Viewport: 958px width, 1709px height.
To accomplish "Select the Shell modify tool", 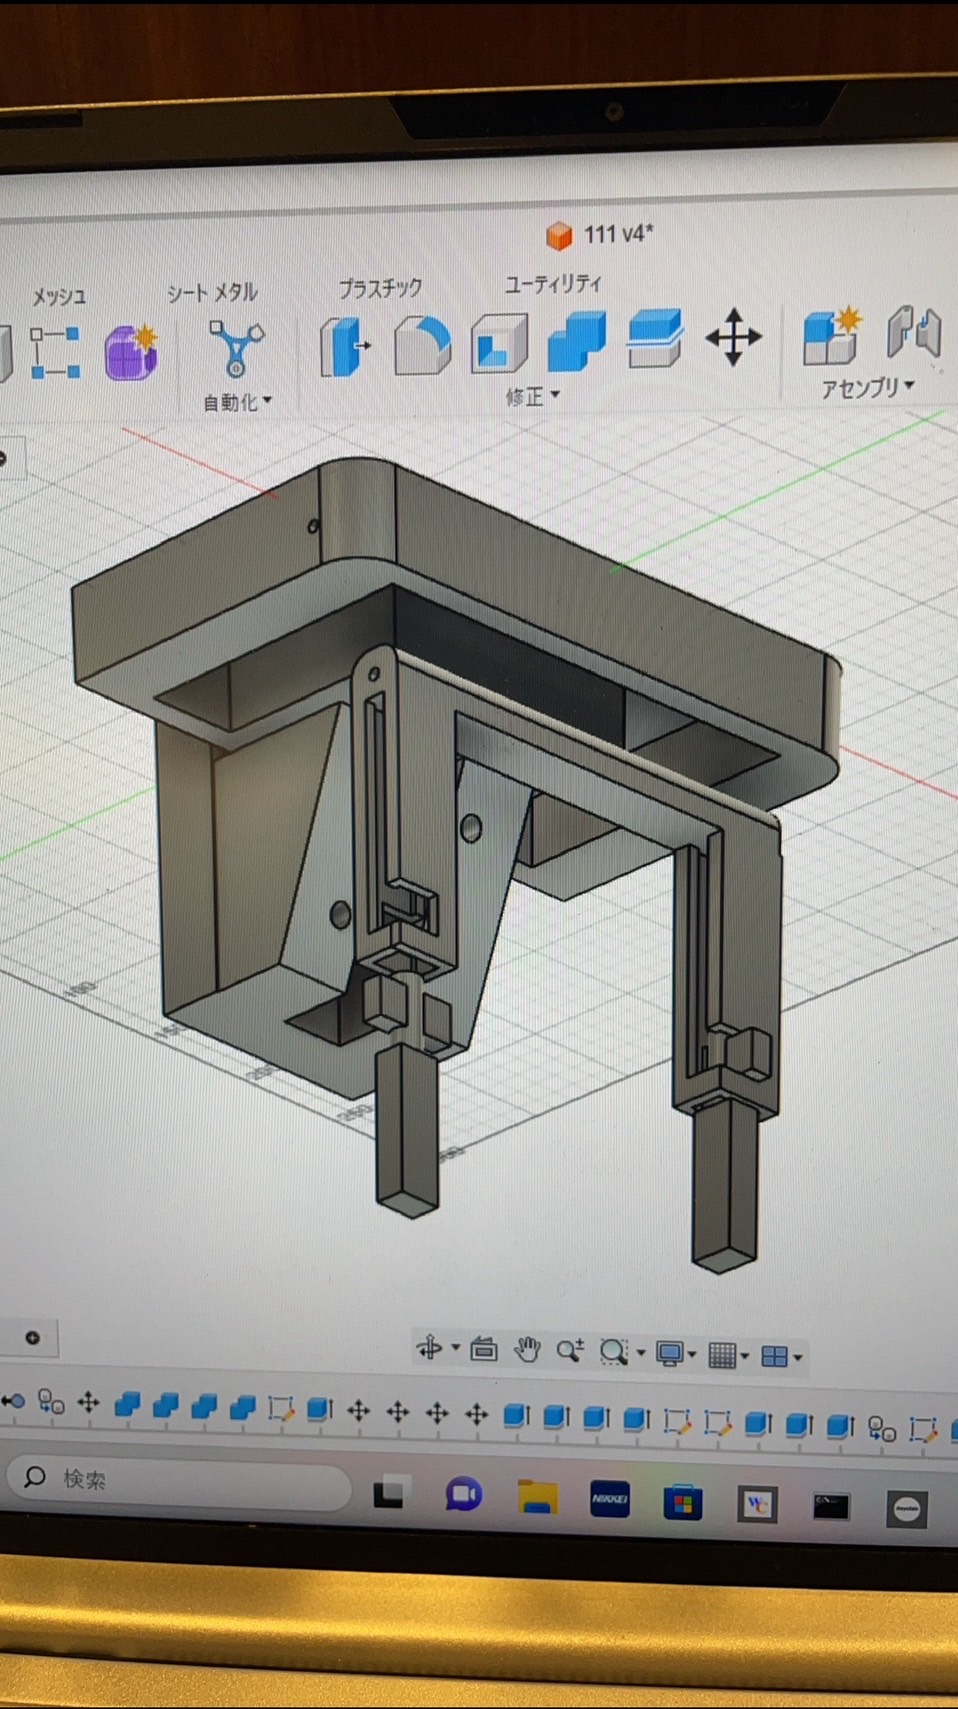I will click(x=499, y=342).
